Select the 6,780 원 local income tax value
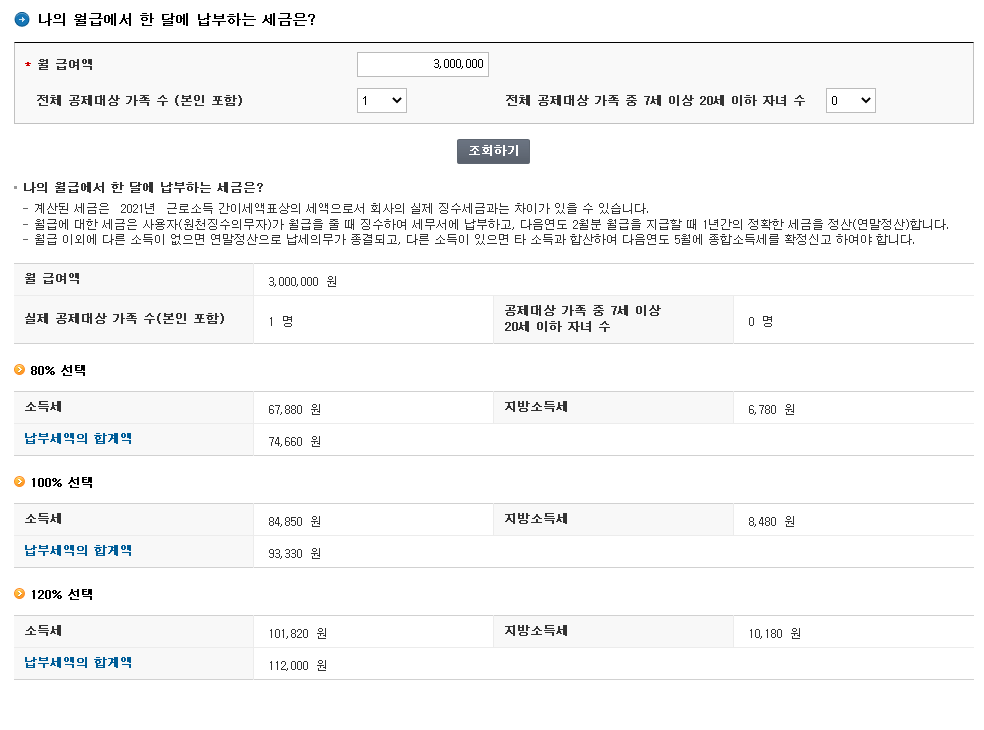Viewport: 984px width, 730px height. [x=771, y=409]
